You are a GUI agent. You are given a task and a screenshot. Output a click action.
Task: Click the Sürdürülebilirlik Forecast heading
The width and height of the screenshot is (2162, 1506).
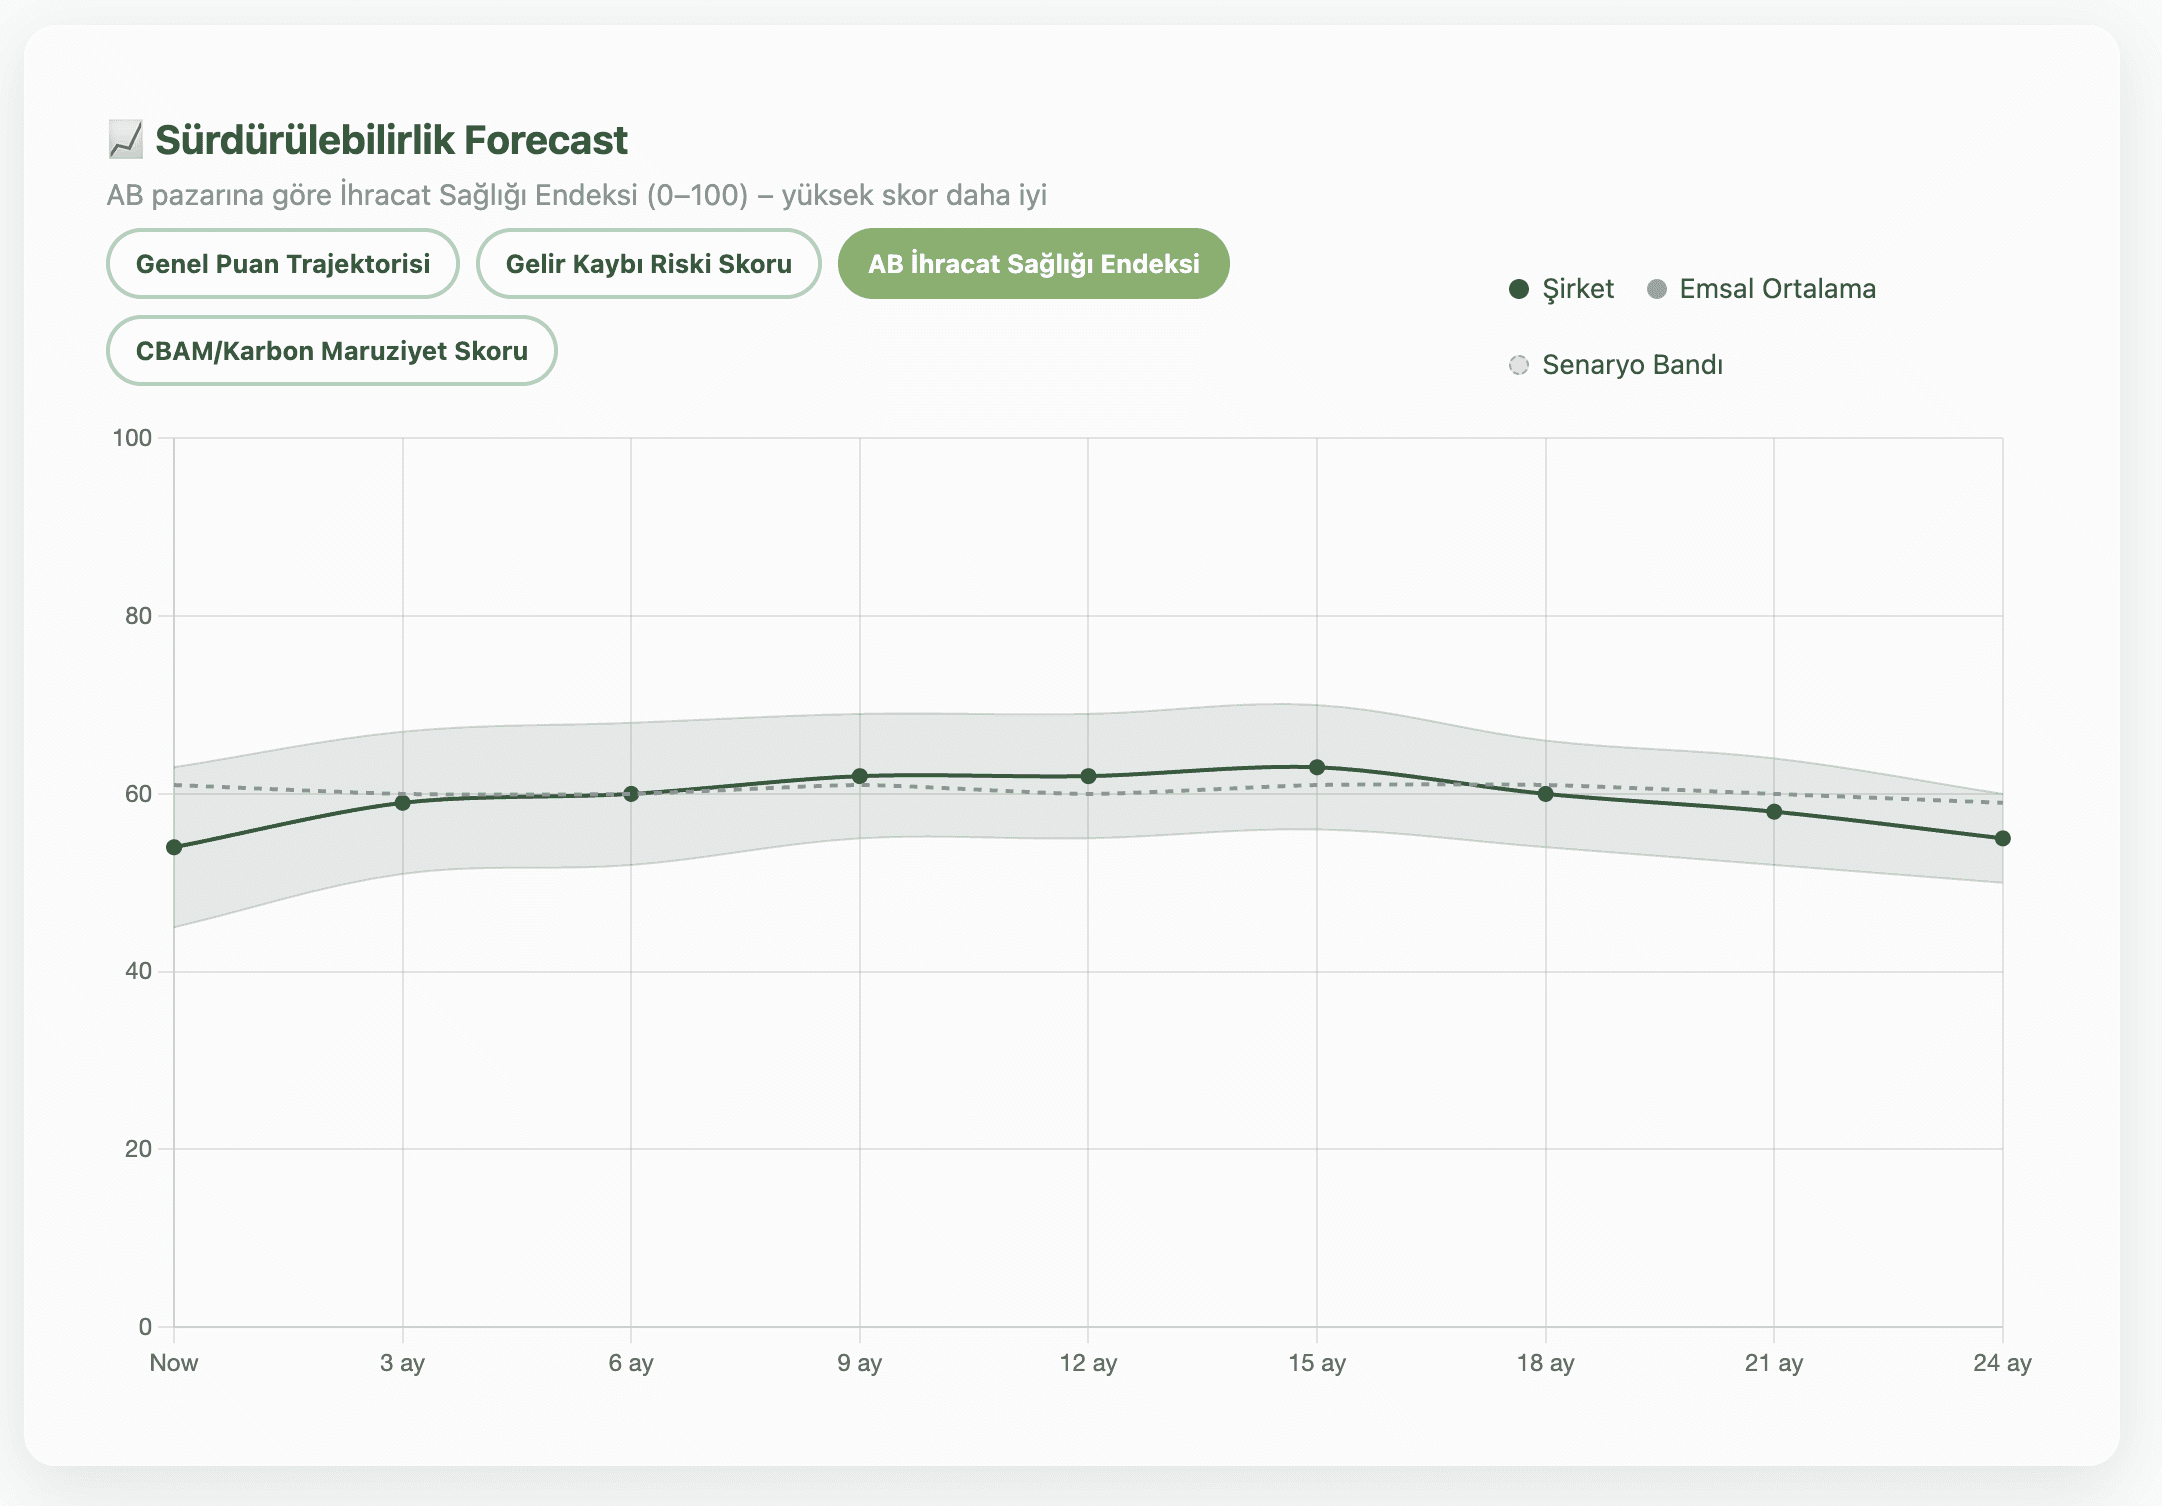[390, 138]
